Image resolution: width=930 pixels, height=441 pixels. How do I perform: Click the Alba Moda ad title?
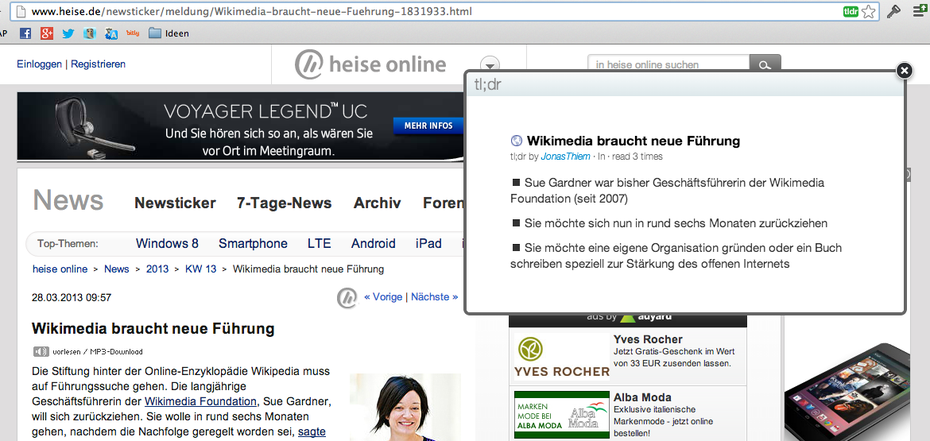pos(642,397)
